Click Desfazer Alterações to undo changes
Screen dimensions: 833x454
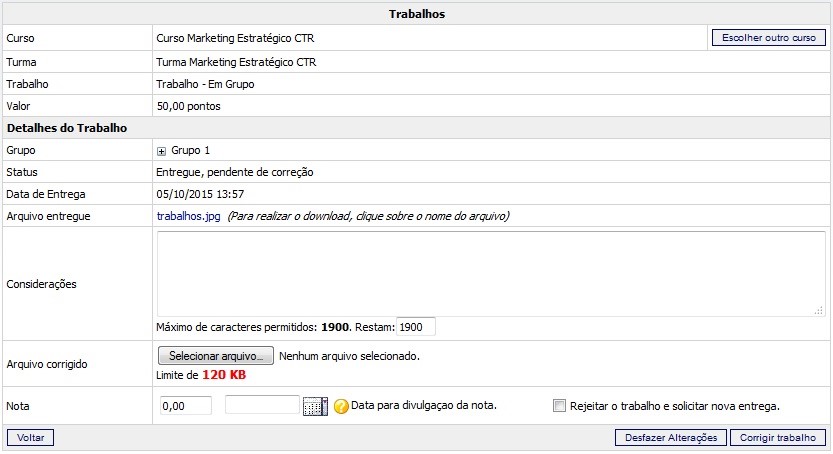(670, 438)
